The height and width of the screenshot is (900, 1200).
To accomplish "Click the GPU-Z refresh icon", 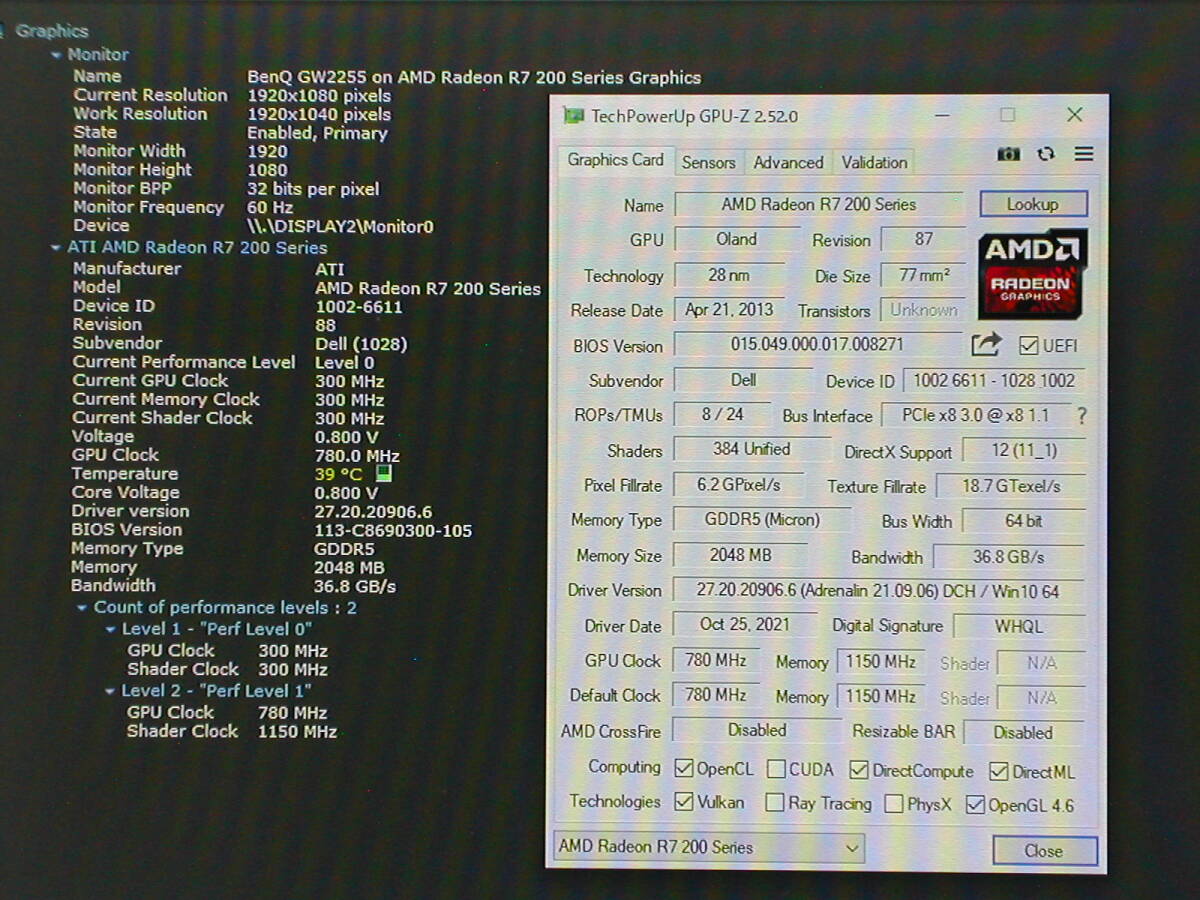I will tap(1046, 154).
